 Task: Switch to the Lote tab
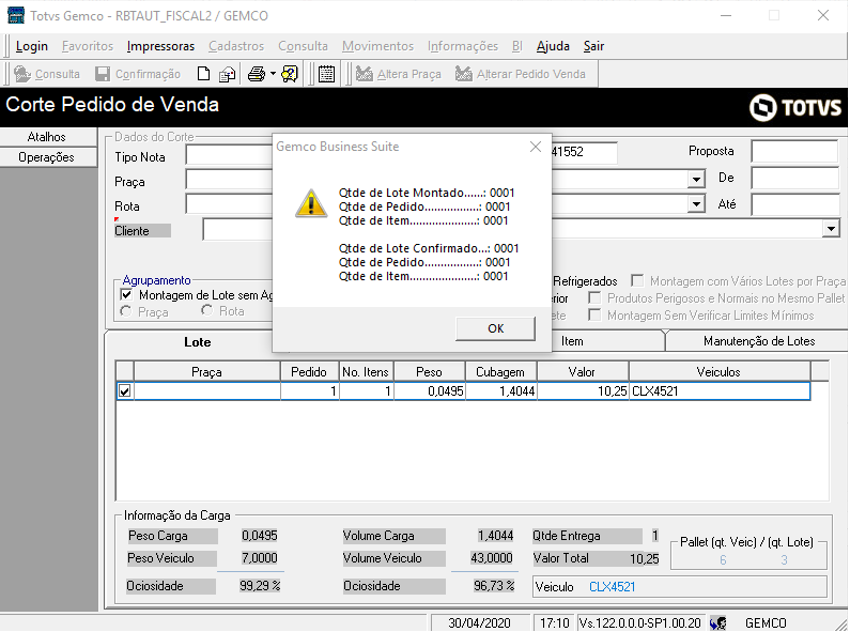(x=197, y=342)
